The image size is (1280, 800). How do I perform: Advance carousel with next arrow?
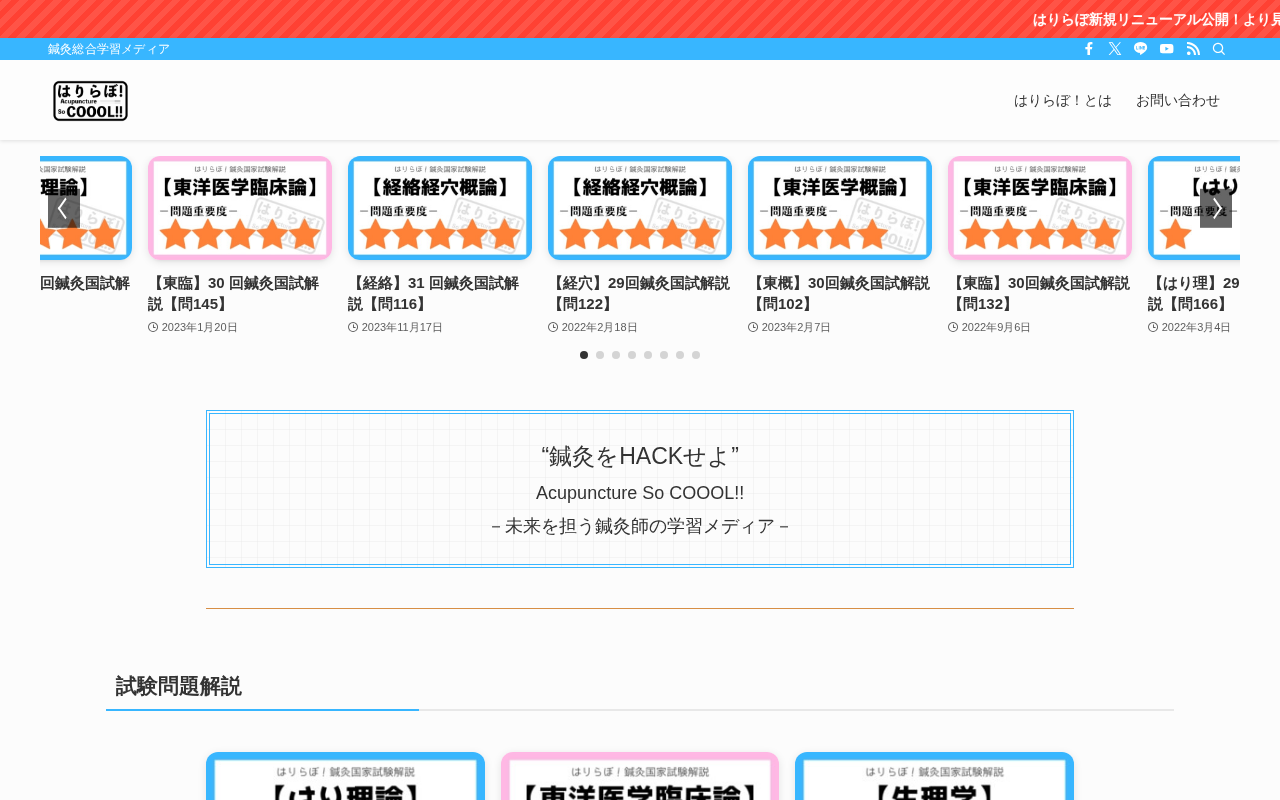1216,208
